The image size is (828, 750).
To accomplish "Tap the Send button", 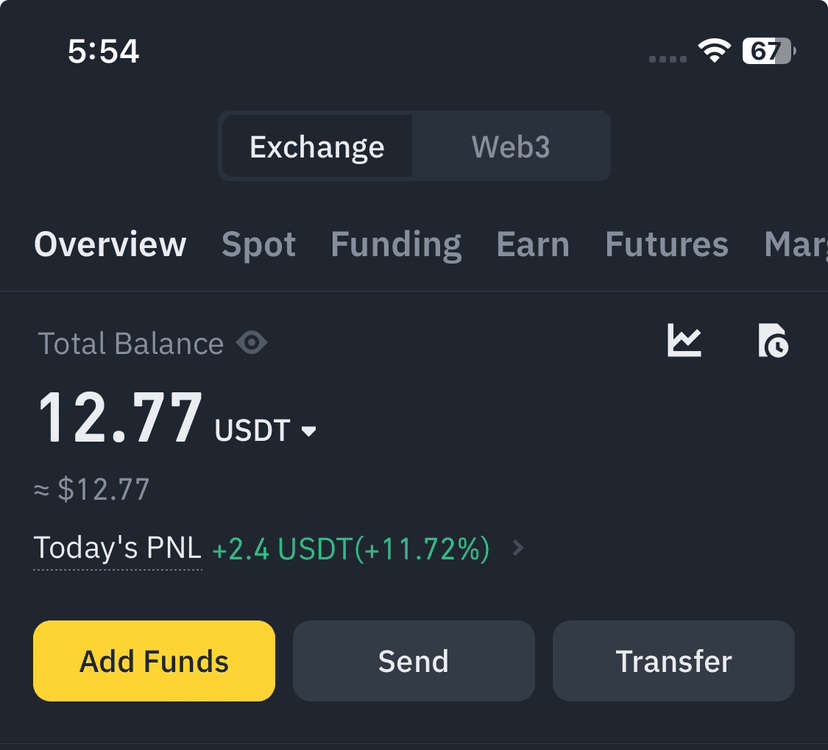I will [413, 661].
